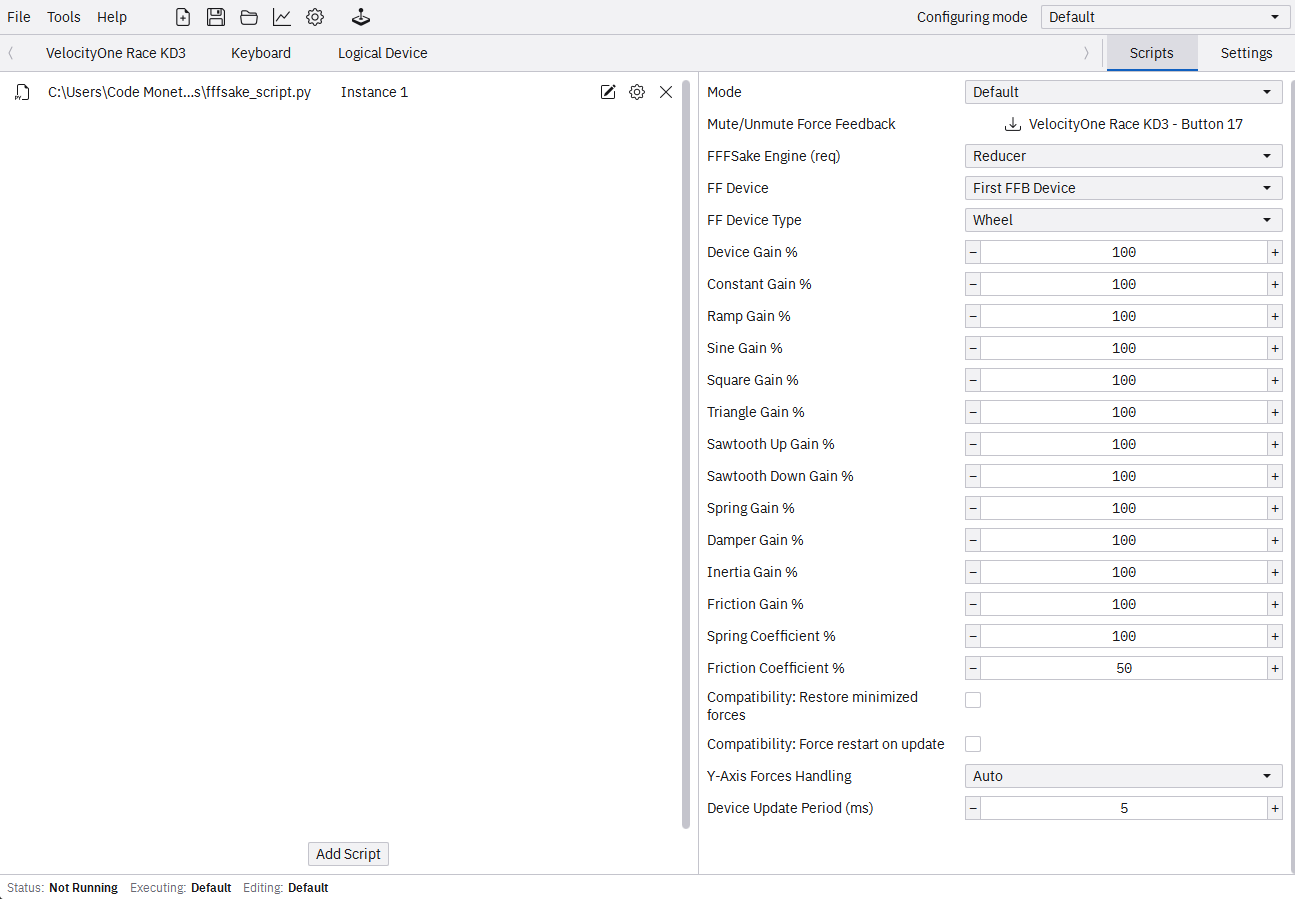The image size is (1295, 899).
Task: Select the VelocityOne Race KD3 tab
Action: [x=116, y=53]
